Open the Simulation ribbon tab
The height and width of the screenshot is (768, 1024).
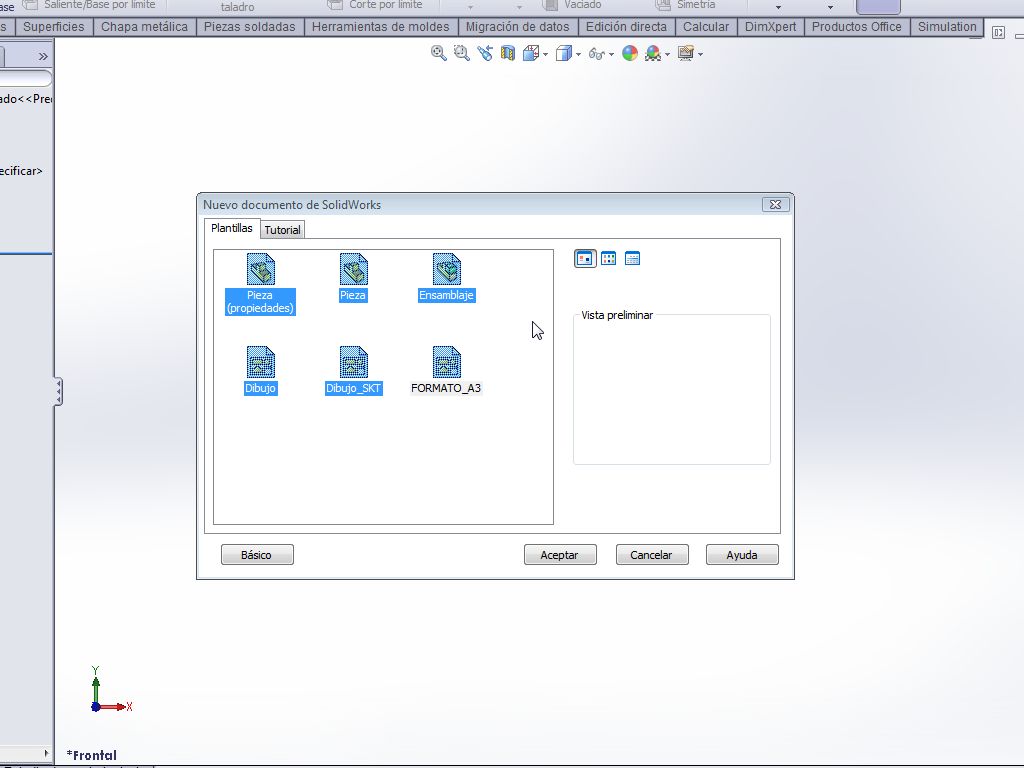pos(947,27)
